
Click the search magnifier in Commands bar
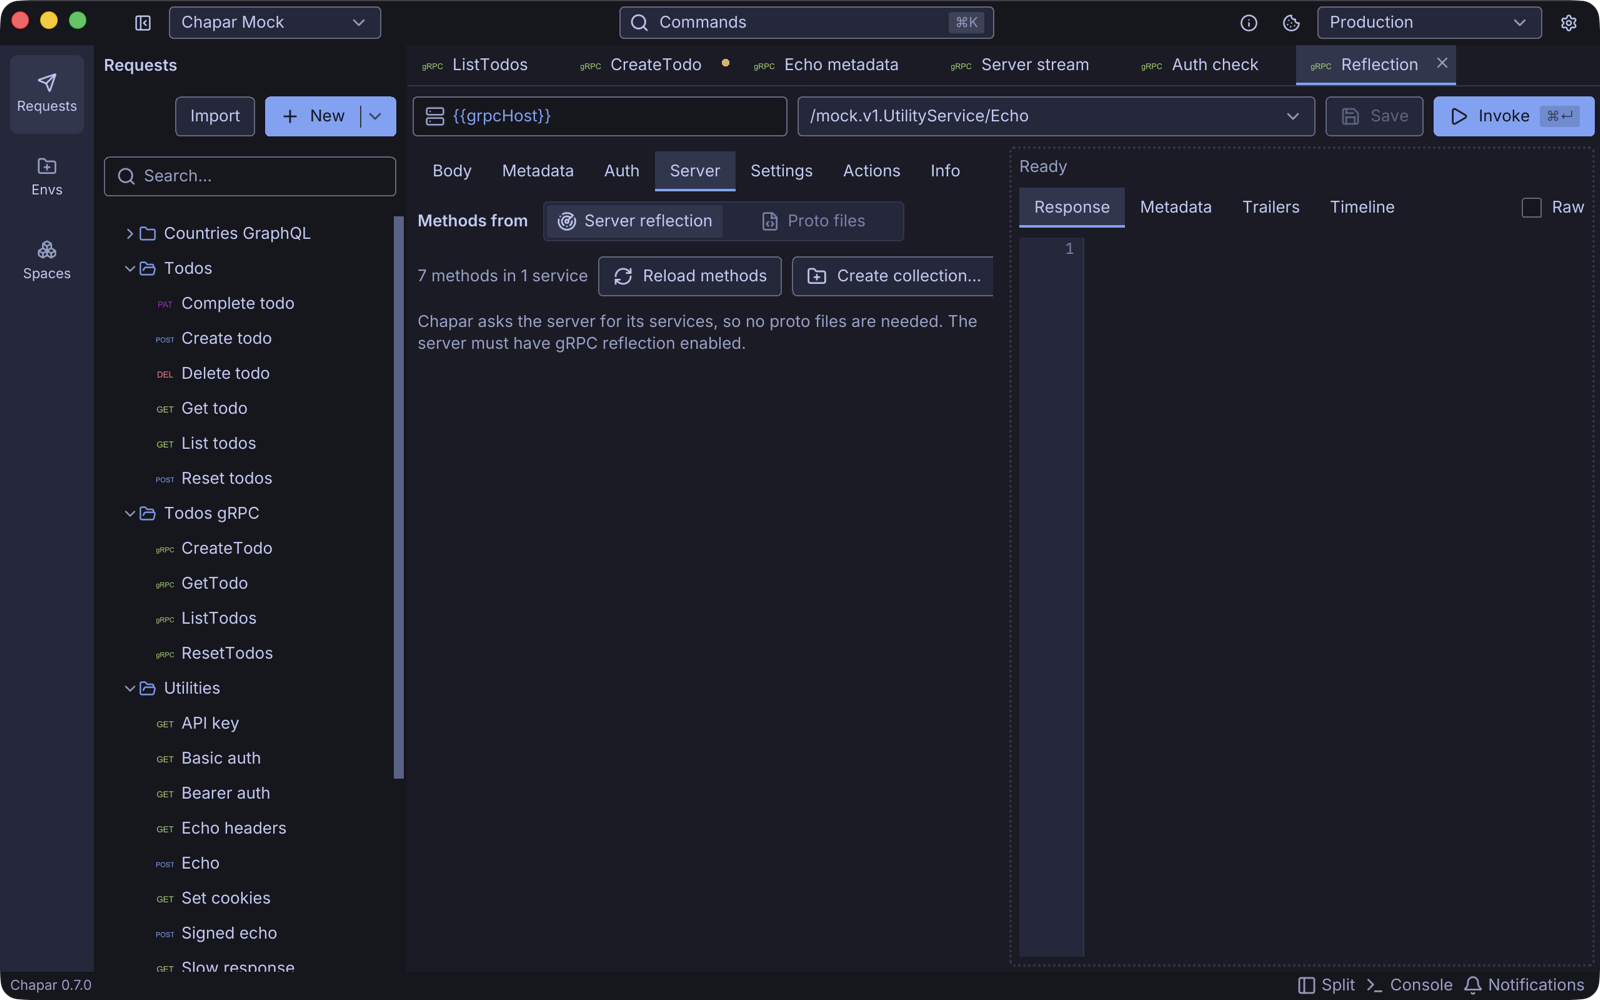coord(640,23)
